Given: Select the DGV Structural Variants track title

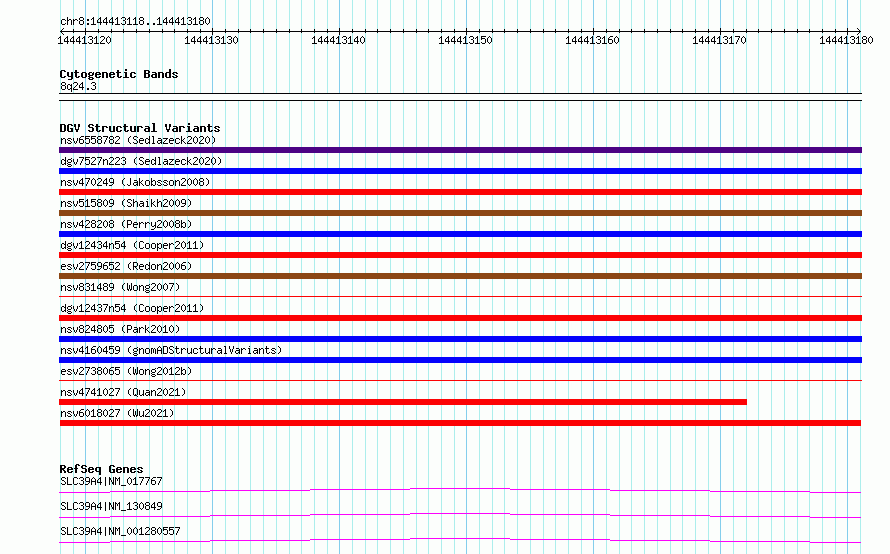Looking at the screenshot, I should point(140,128).
